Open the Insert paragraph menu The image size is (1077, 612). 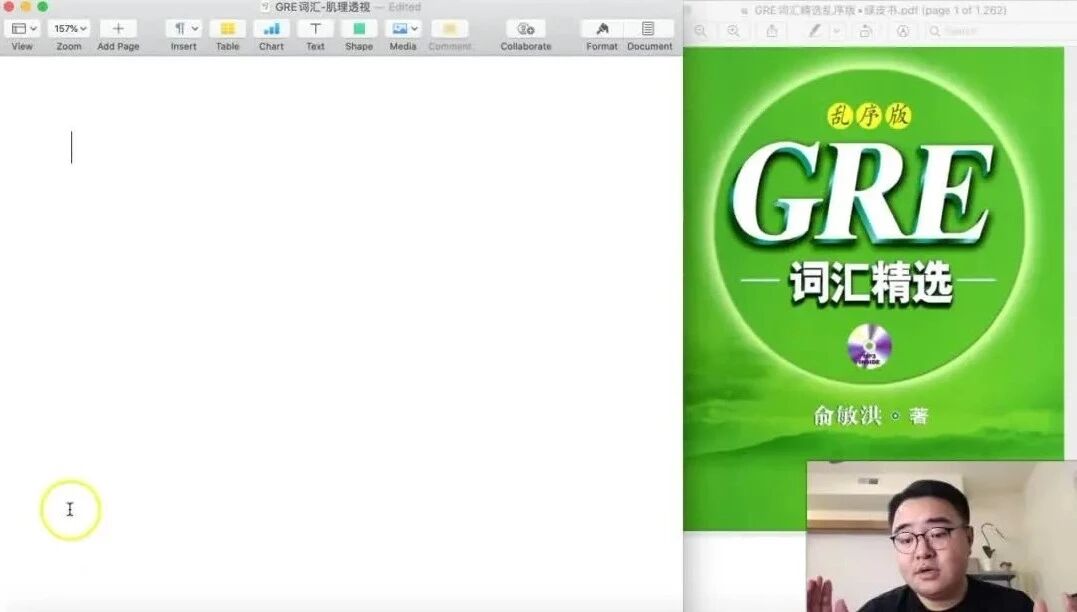pos(184,29)
